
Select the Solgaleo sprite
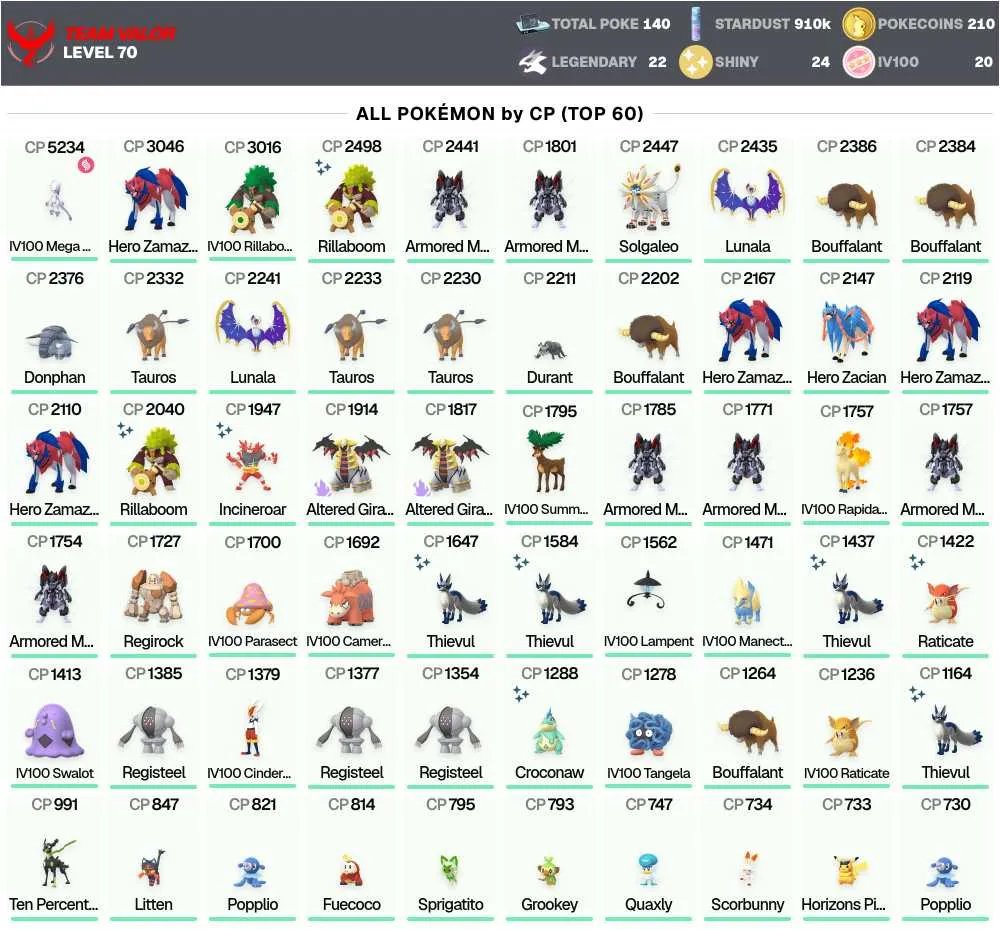[649, 197]
